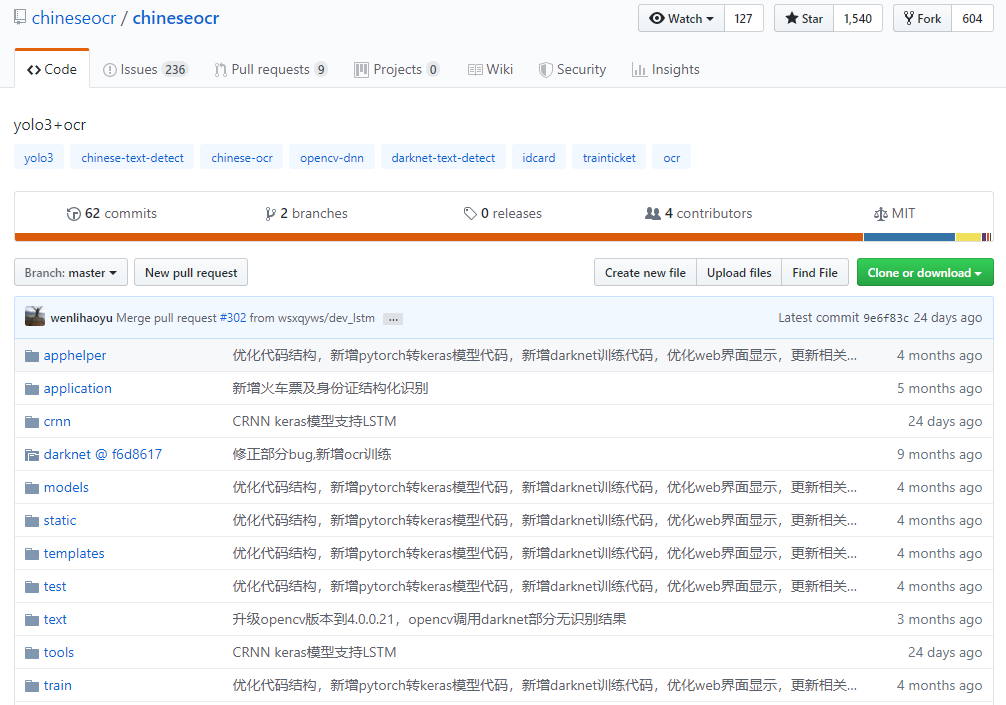Open the crnn row commit message 'CRNN keras模型支持LSTM'
1006x705 pixels.
pos(314,421)
